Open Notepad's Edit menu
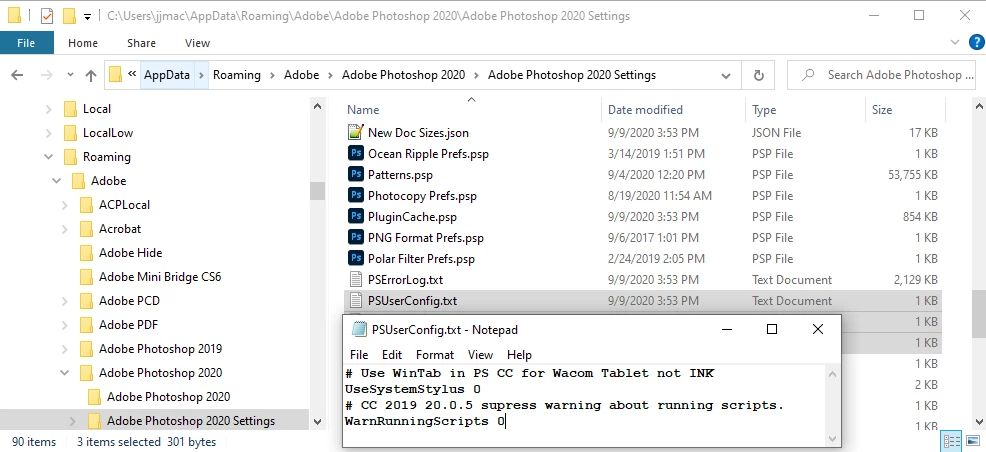 (392, 355)
